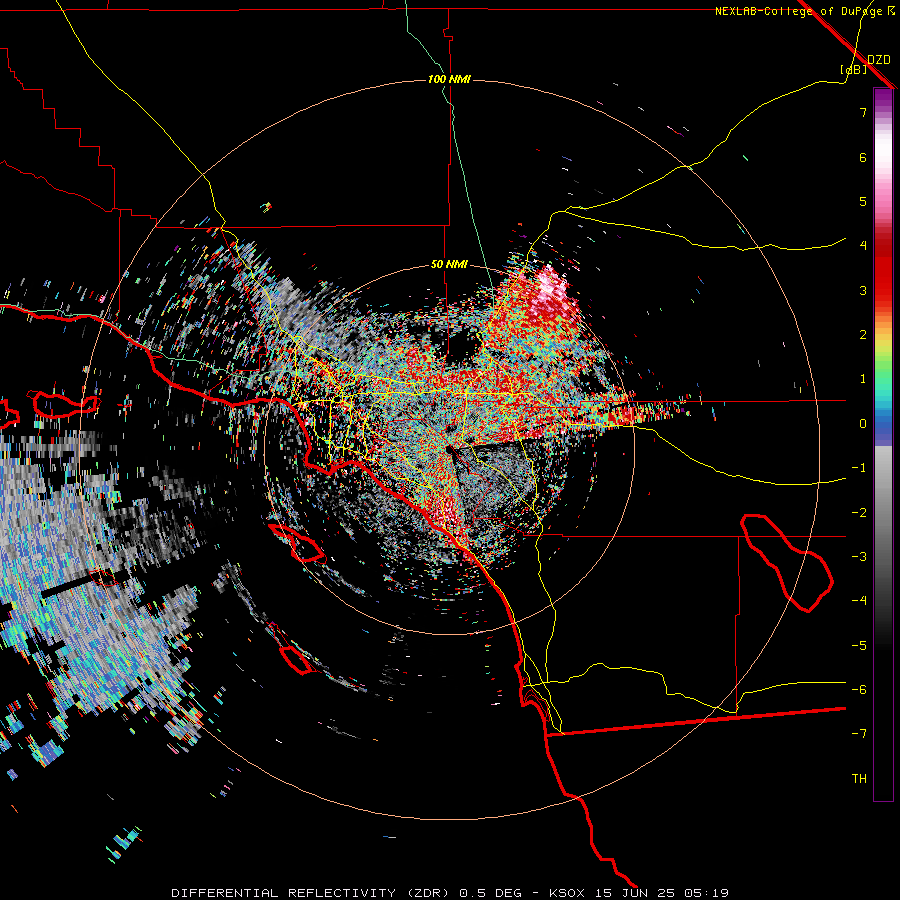Select the -2 value on the scale
Viewport: 900px width, 900px height.
pos(859,513)
